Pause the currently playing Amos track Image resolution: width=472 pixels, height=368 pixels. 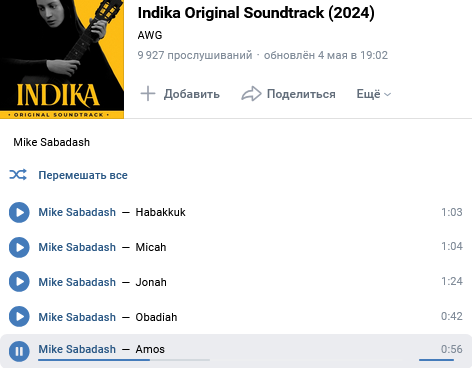pos(19,351)
